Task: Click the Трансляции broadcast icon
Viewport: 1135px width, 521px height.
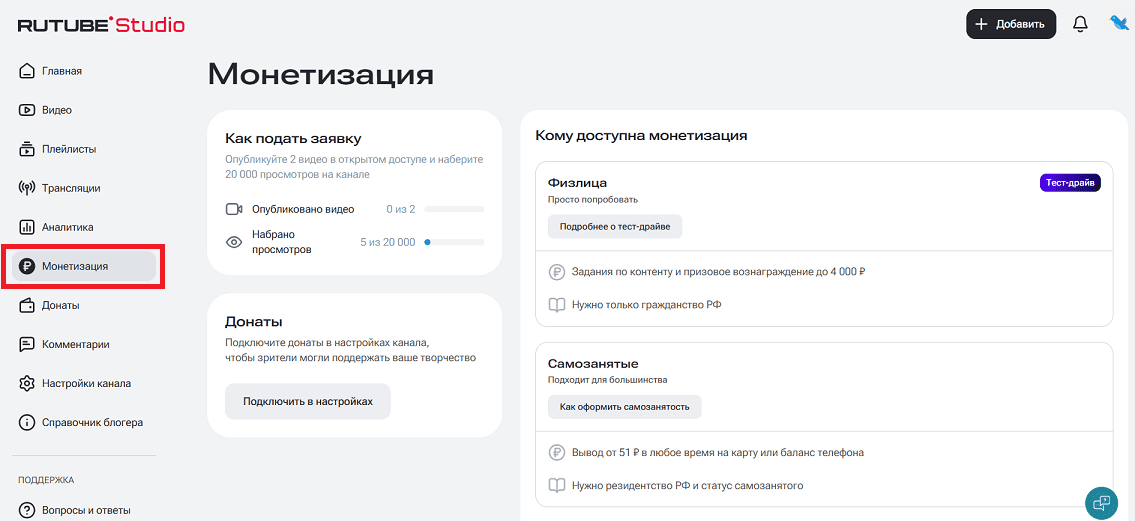Action: [27, 188]
